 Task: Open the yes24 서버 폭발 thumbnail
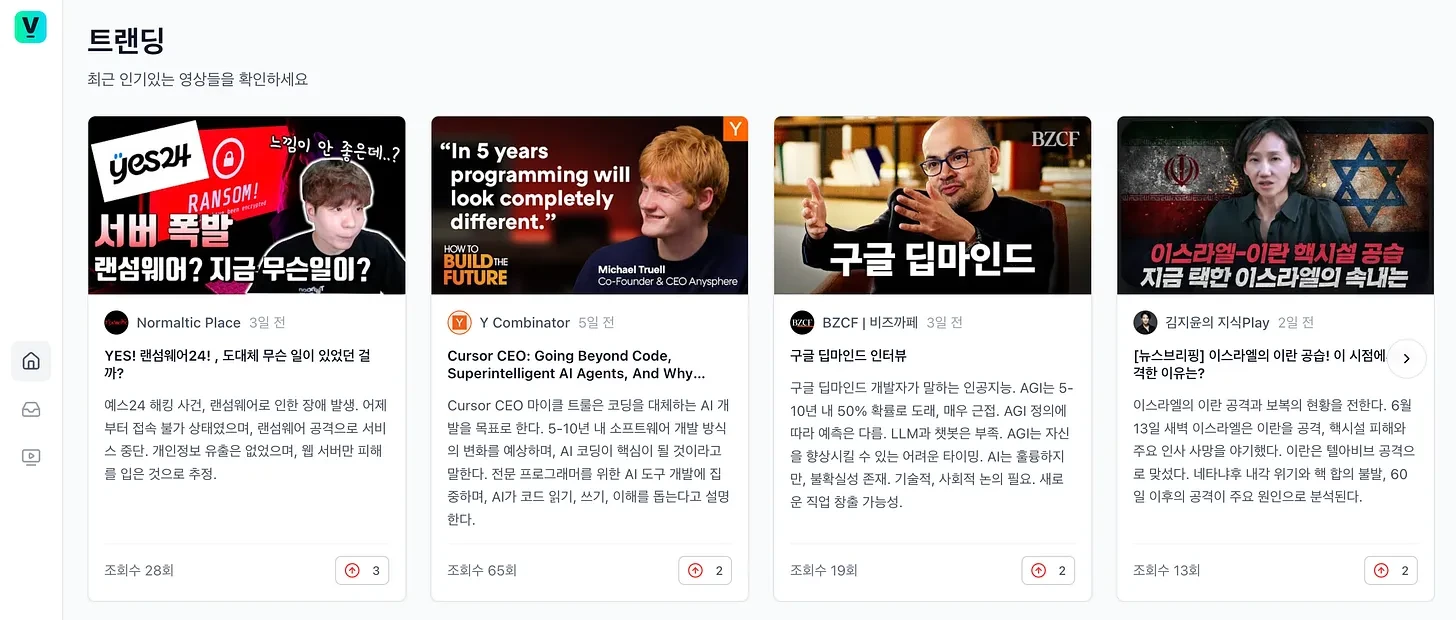coord(247,205)
